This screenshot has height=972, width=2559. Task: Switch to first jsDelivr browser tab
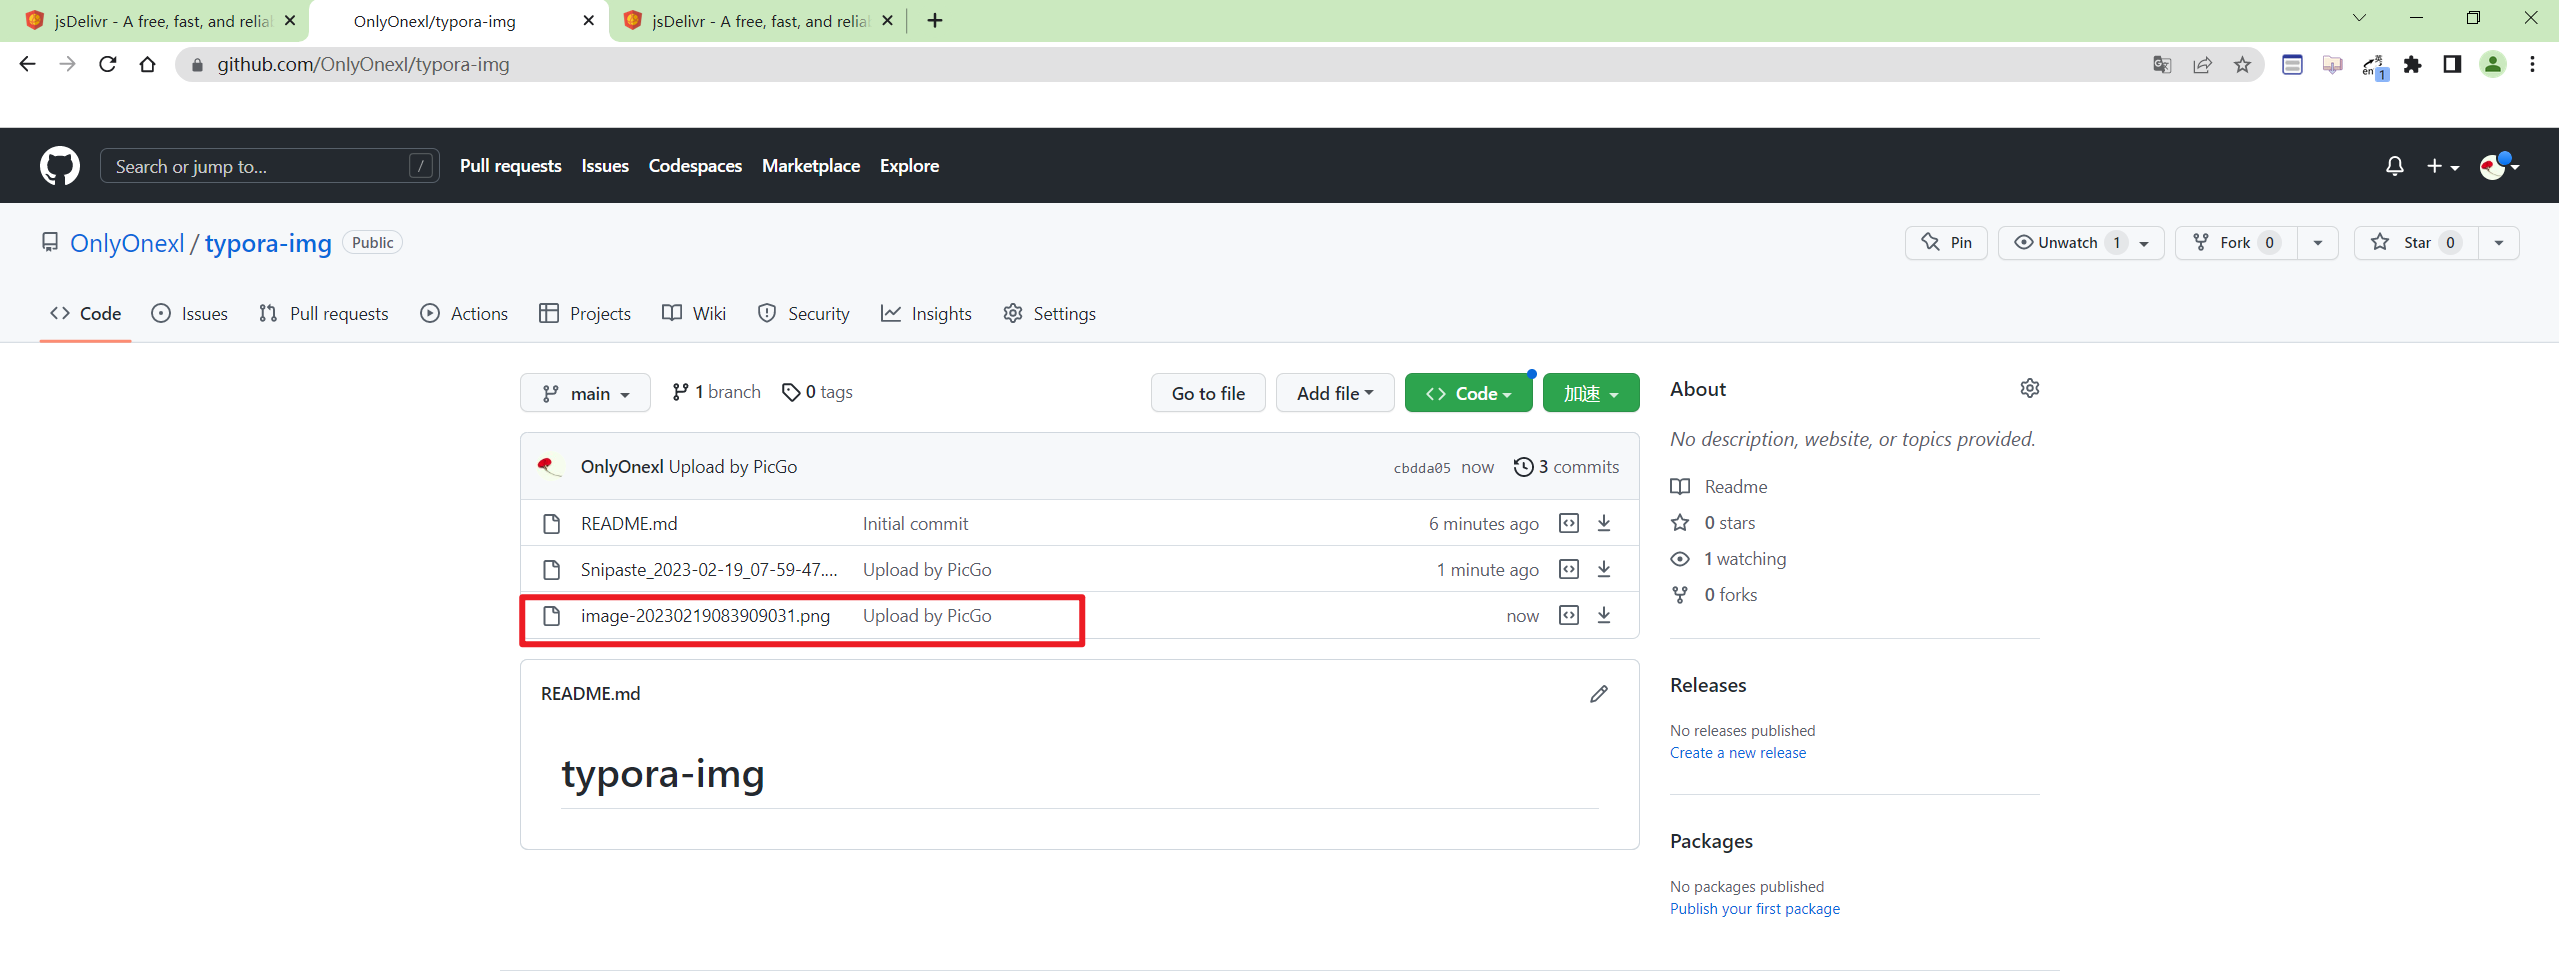[x=155, y=21]
